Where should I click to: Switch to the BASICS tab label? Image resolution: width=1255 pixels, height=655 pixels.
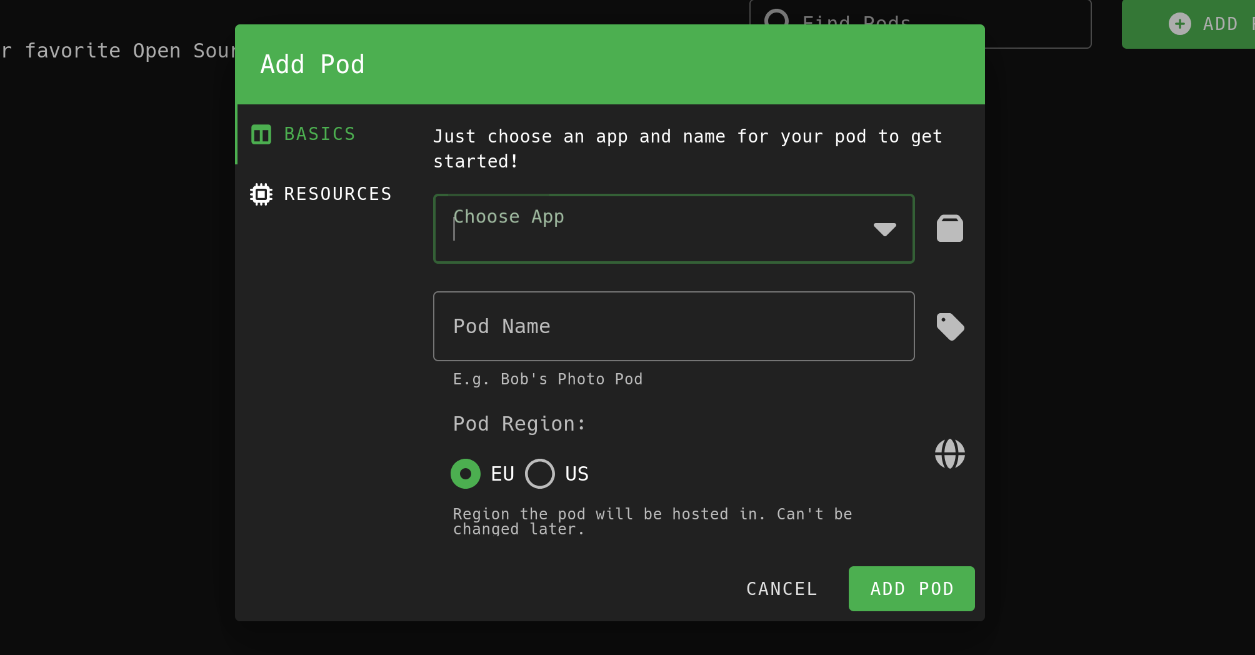click(319, 134)
